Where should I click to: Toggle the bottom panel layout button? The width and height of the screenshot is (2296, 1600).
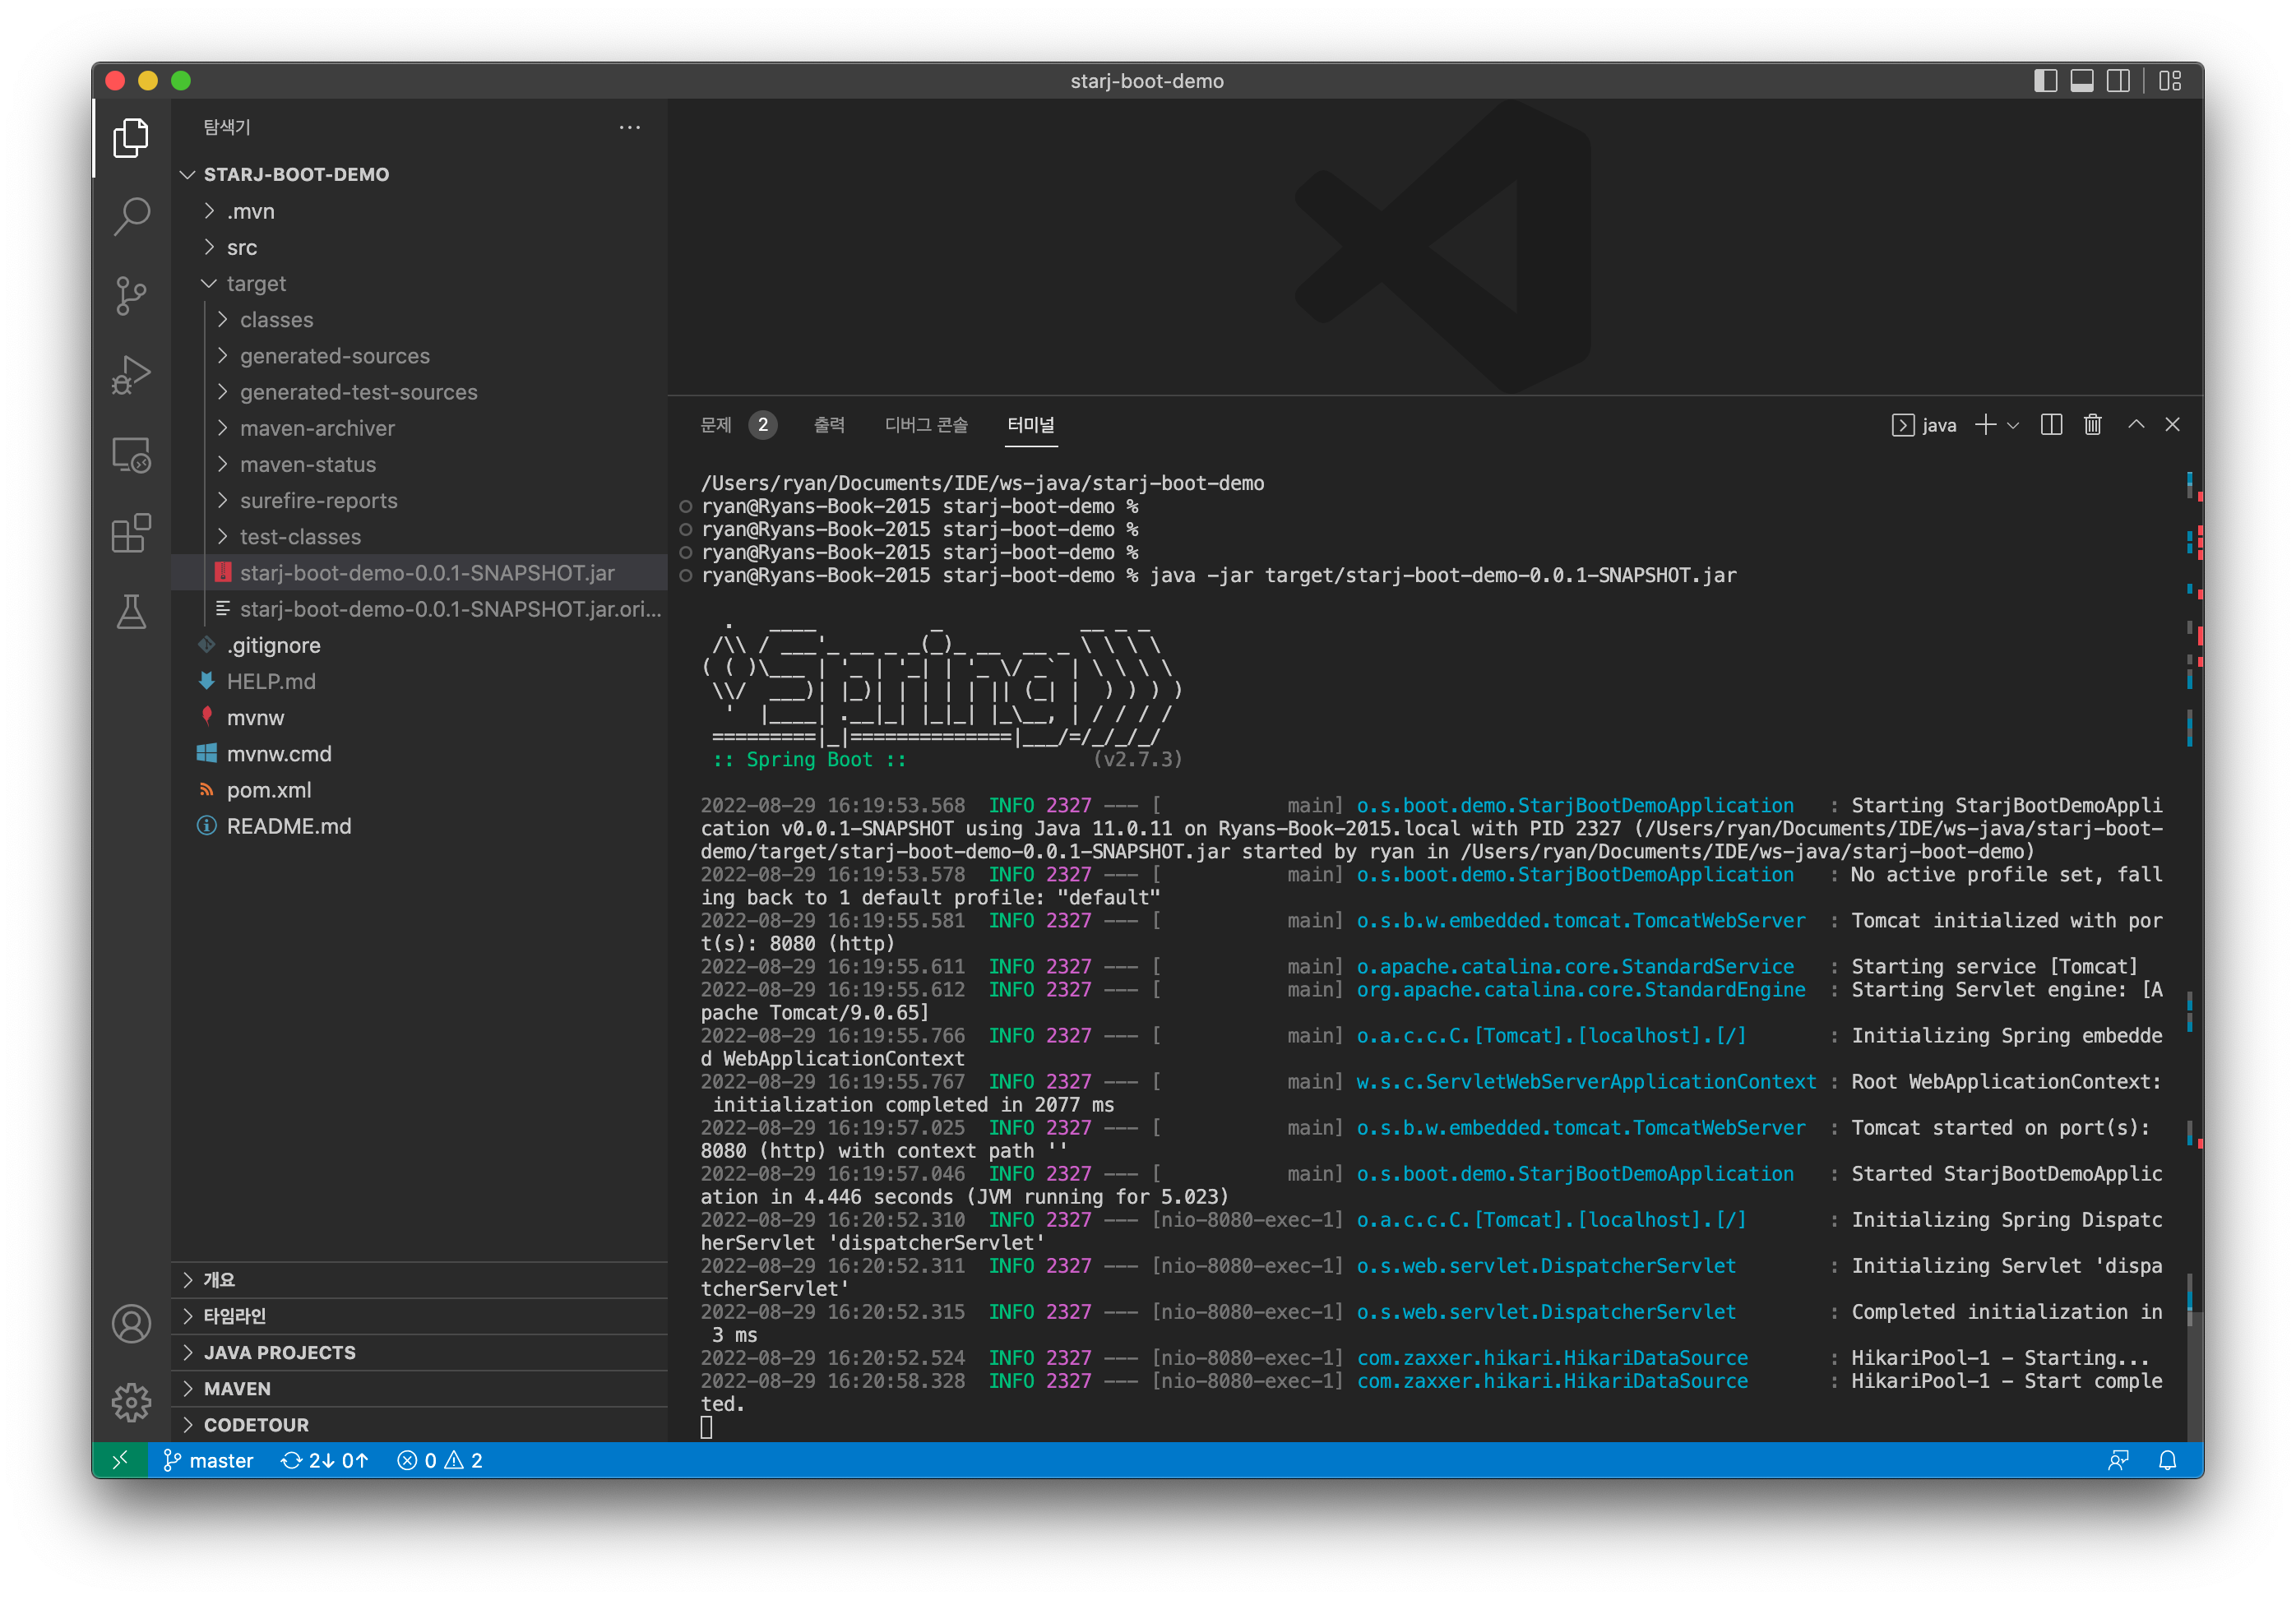point(2082,81)
